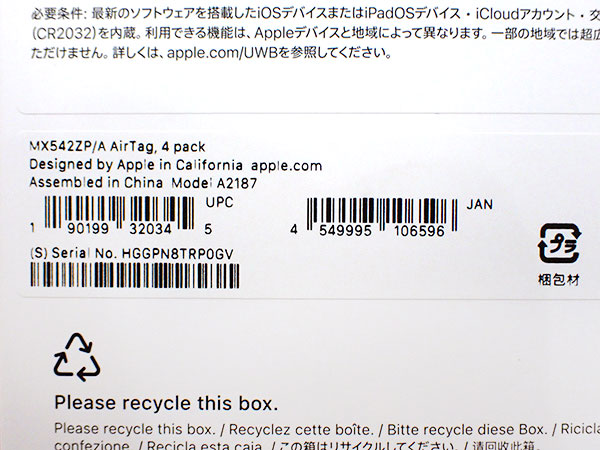
Task: Click the Bitte recycle diese Box text
Action: click(x=467, y=429)
